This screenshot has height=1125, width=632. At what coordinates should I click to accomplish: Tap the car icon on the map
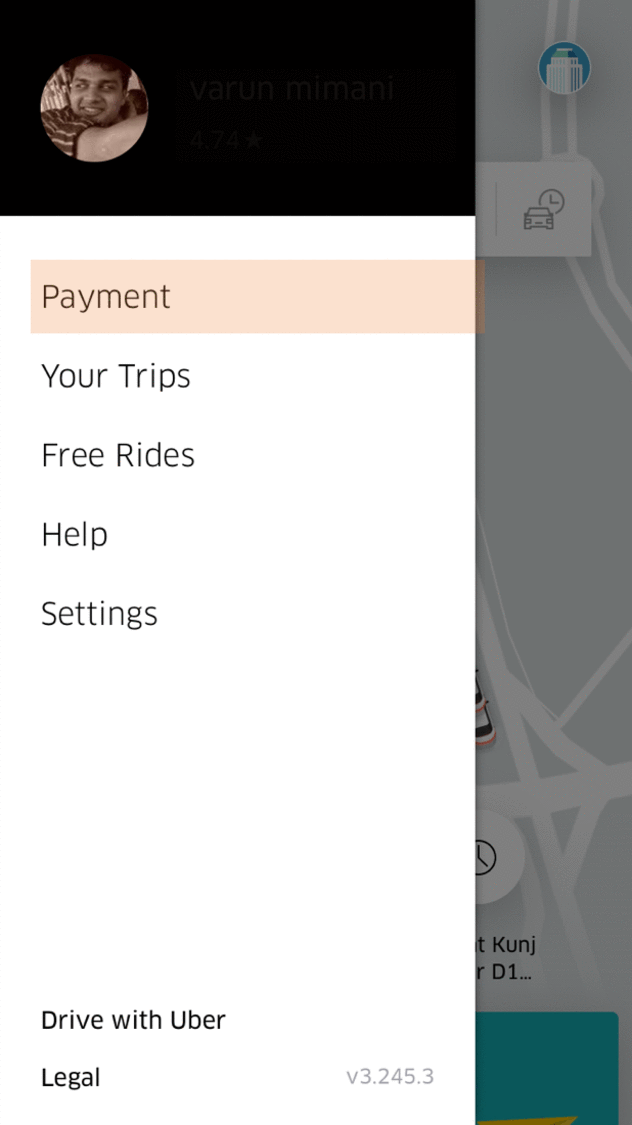tap(483, 707)
